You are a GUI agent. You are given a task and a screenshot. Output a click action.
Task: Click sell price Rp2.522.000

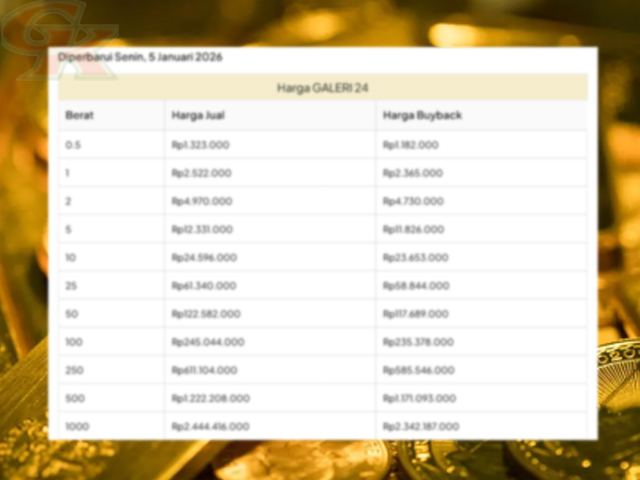click(x=201, y=173)
